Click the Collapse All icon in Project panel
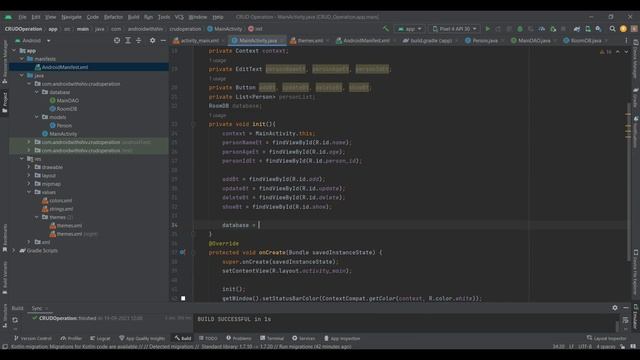Image resolution: width=640 pixels, height=360 pixels. (x=139, y=40)
